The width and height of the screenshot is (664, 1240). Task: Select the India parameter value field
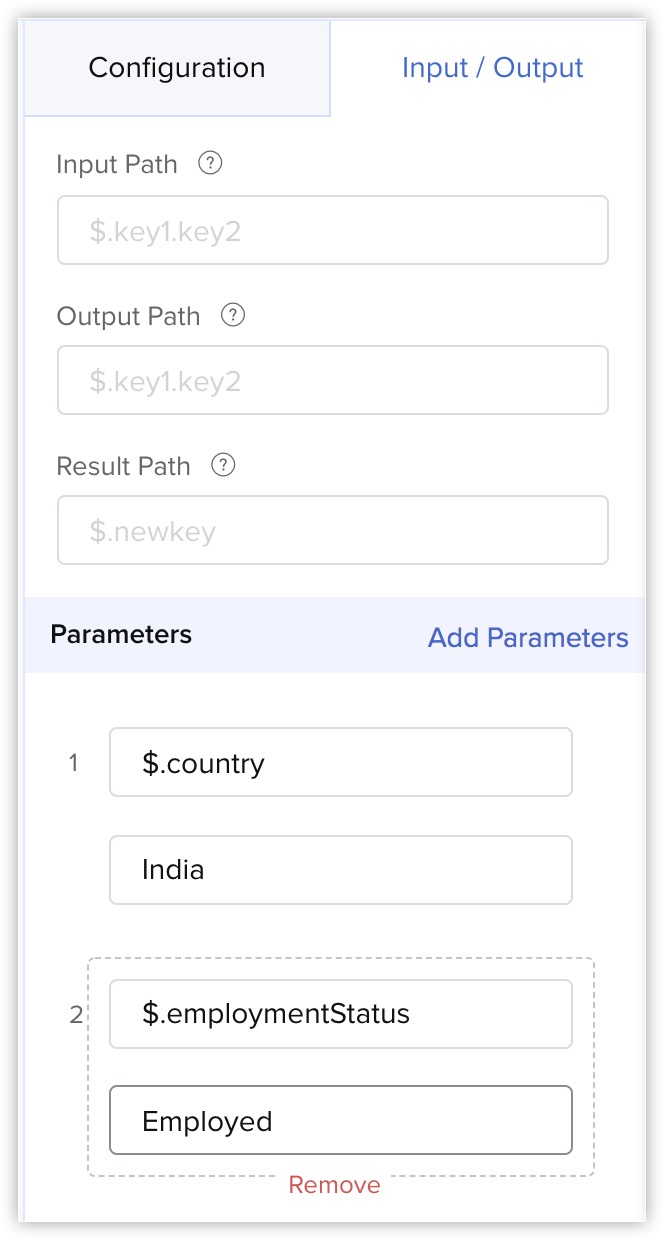click(341, 870)
